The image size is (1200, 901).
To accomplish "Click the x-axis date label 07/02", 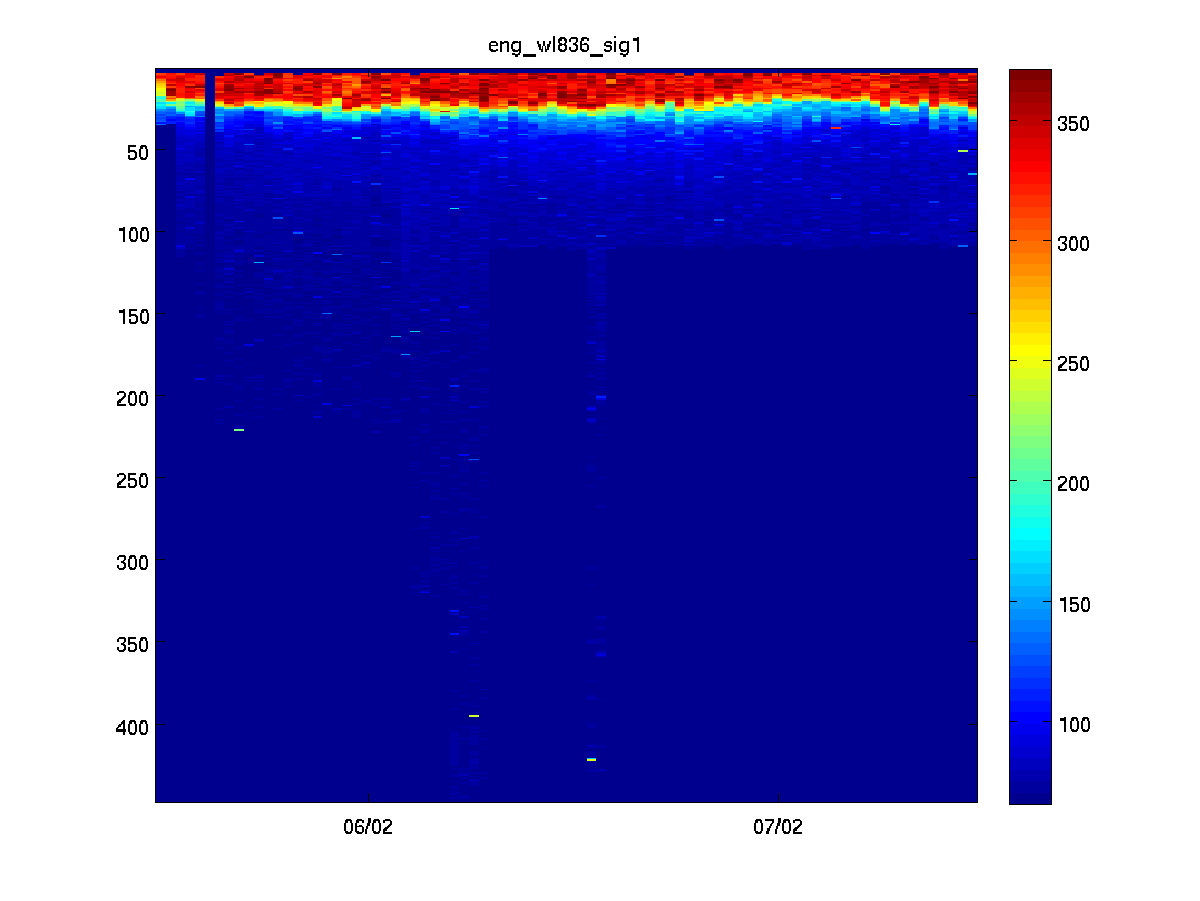I will (x=778, y=828).
